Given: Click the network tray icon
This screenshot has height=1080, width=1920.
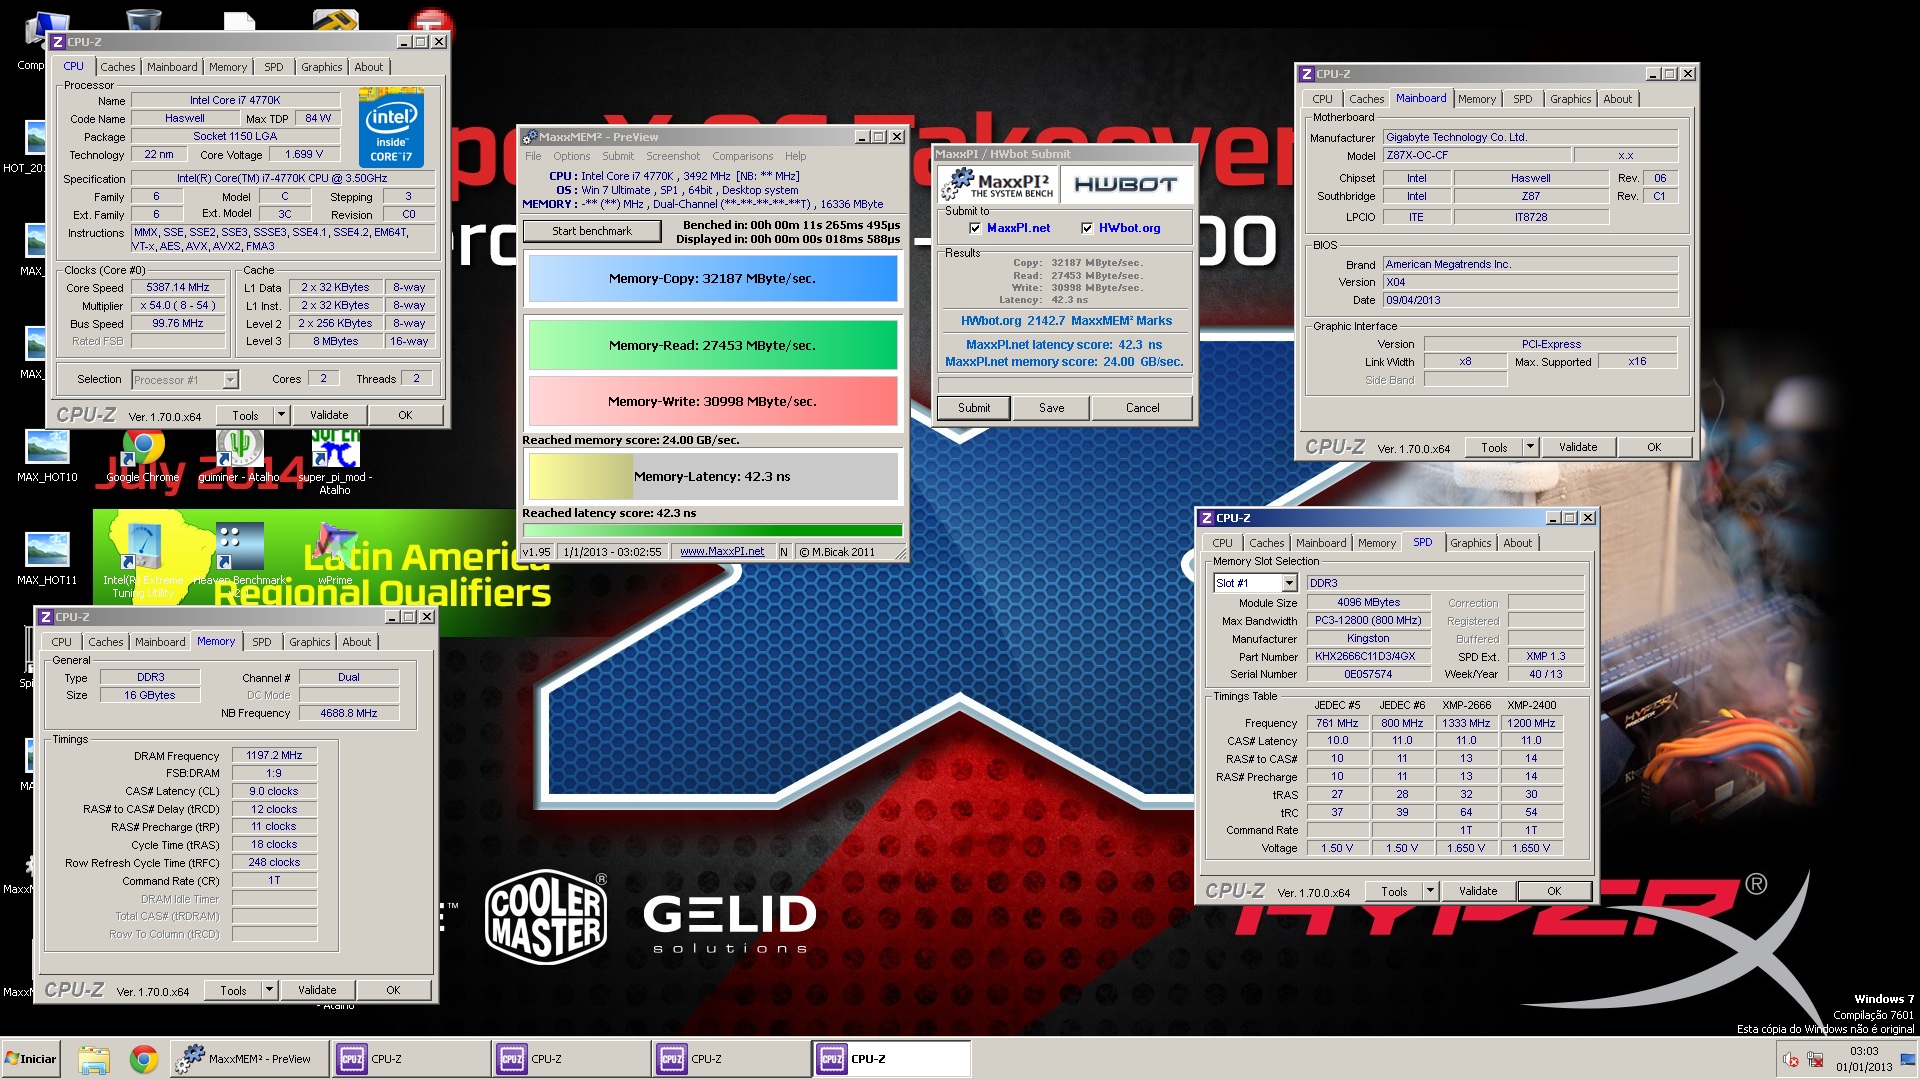Looking at the screenshot, I should 1816,1059.
